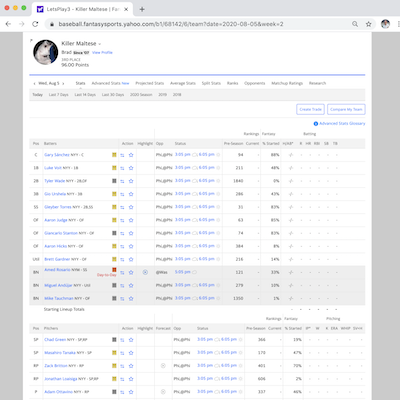
Task: Close the LetsPlay3 browser tab
Action: pyautogui.click(x=126, y=9)
